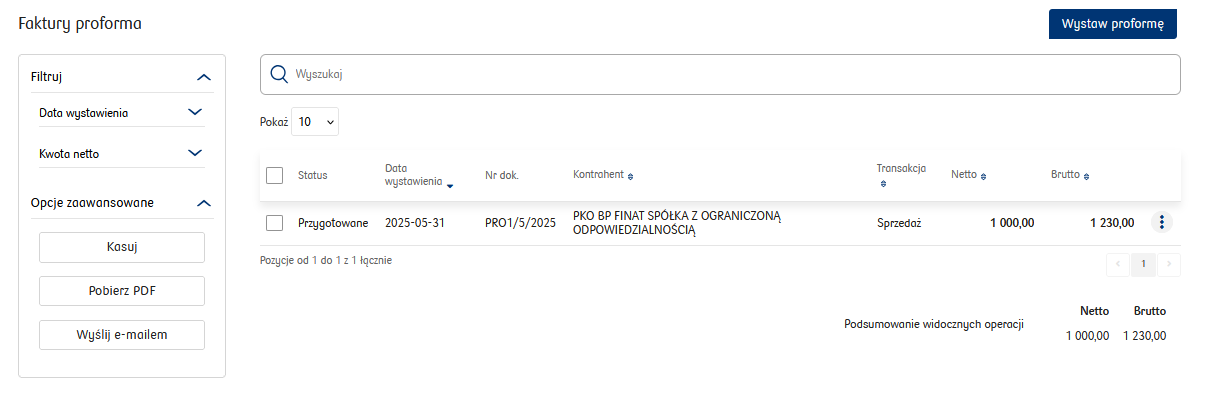Sort by Kontrahent column arrows
Image resolution: width=1215 pixels, height=401 pixels.
pos(630,176)
